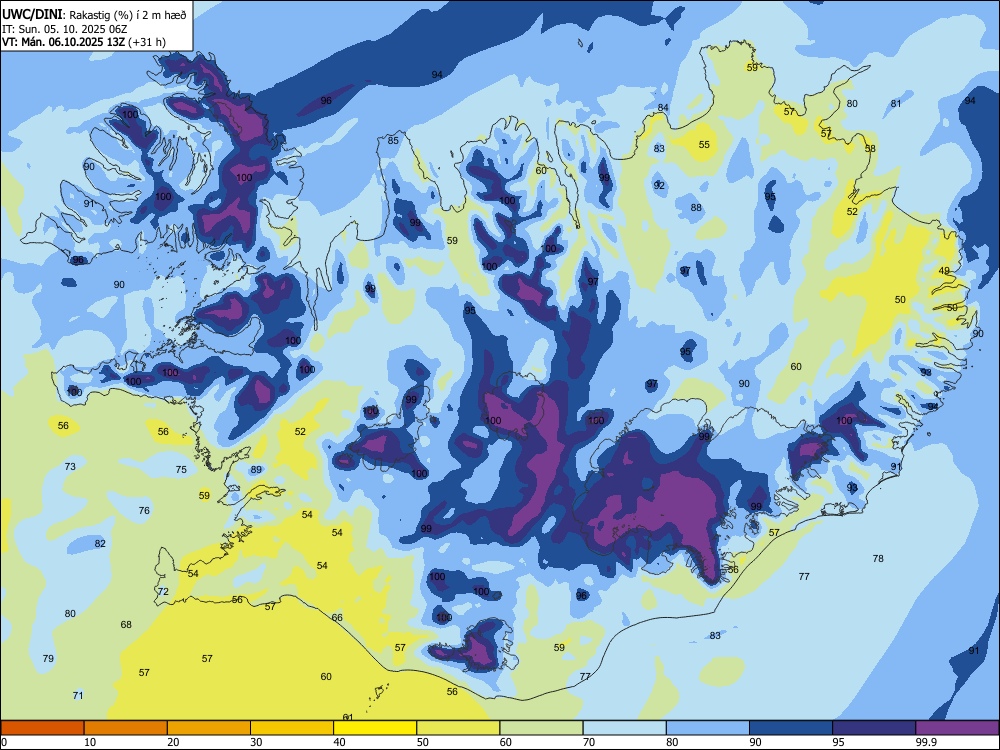Click the bright yellow 40–50 legend swatch
This screenshot has width=1000, height=750.
click(375, 728)
